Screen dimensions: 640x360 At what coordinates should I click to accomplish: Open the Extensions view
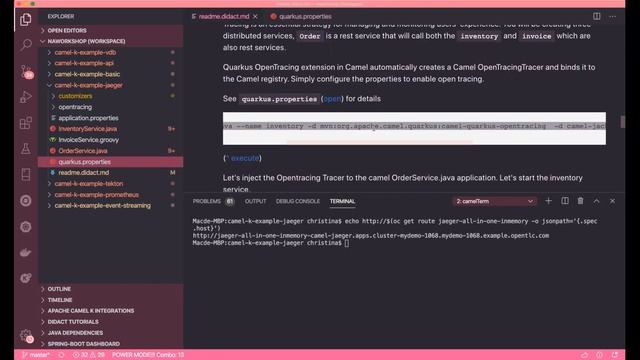(x=26, y=123)
